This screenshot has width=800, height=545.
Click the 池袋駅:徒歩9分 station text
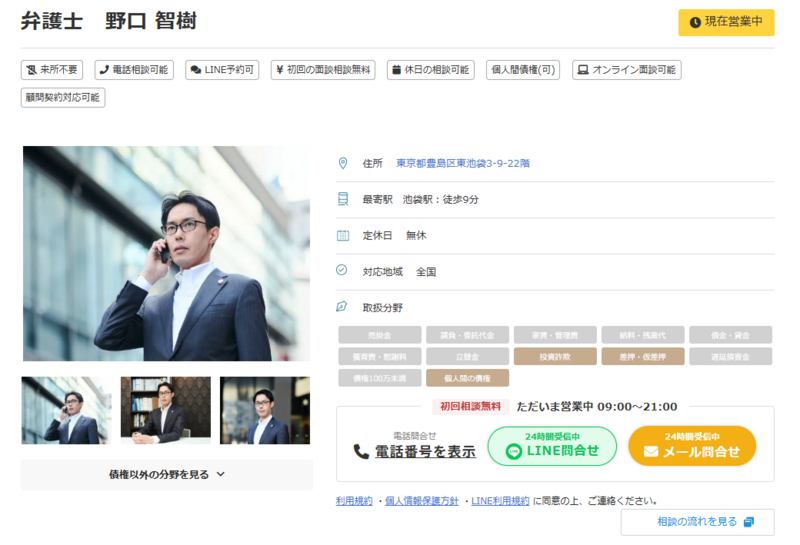(x=441, y=200)
